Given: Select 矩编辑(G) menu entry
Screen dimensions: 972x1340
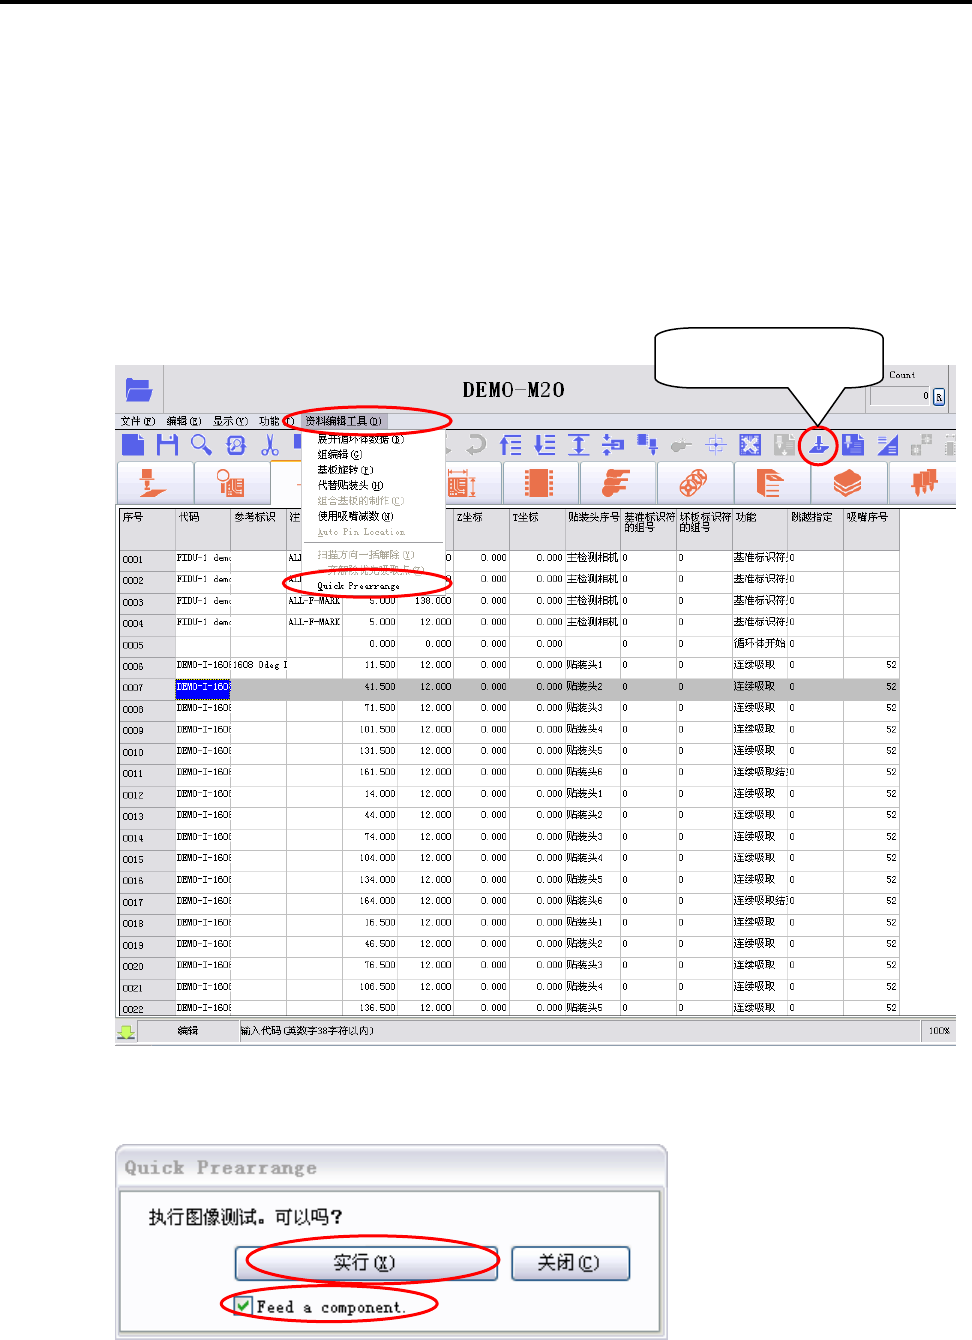Looking at the screenshot, I should [x=340, y=454].
